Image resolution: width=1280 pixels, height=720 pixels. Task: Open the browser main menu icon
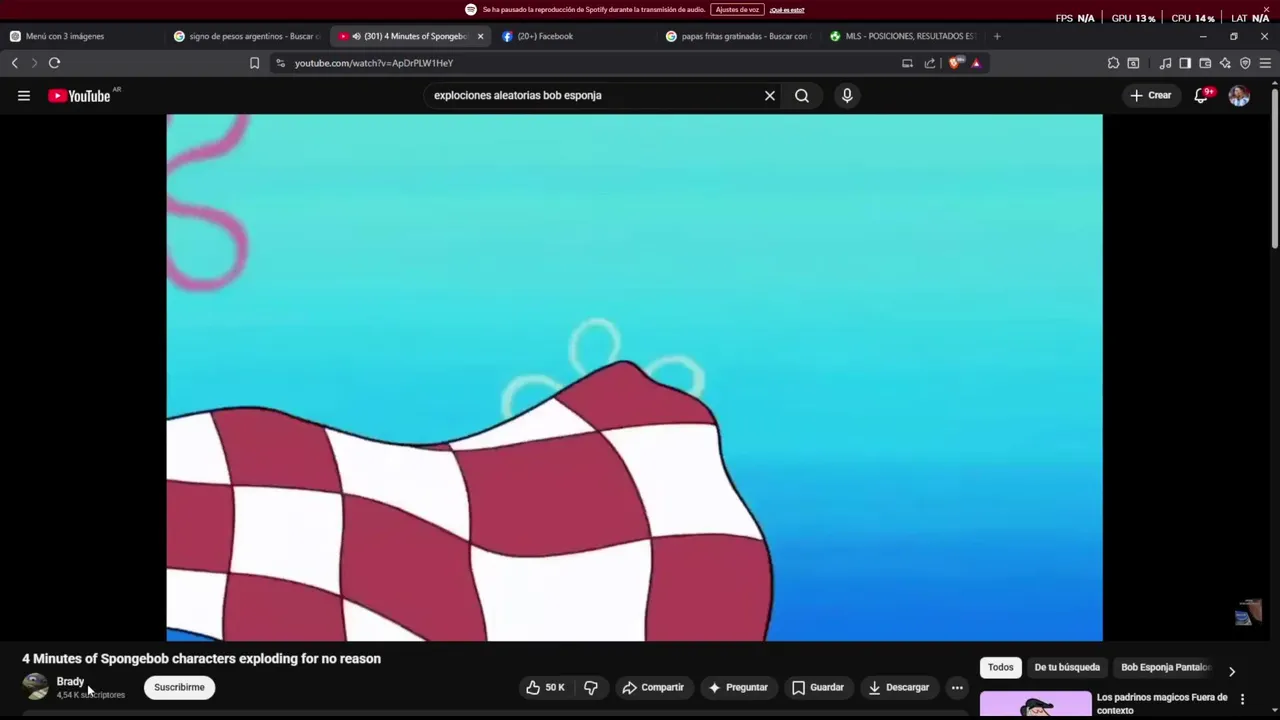tap(1265, 63)
